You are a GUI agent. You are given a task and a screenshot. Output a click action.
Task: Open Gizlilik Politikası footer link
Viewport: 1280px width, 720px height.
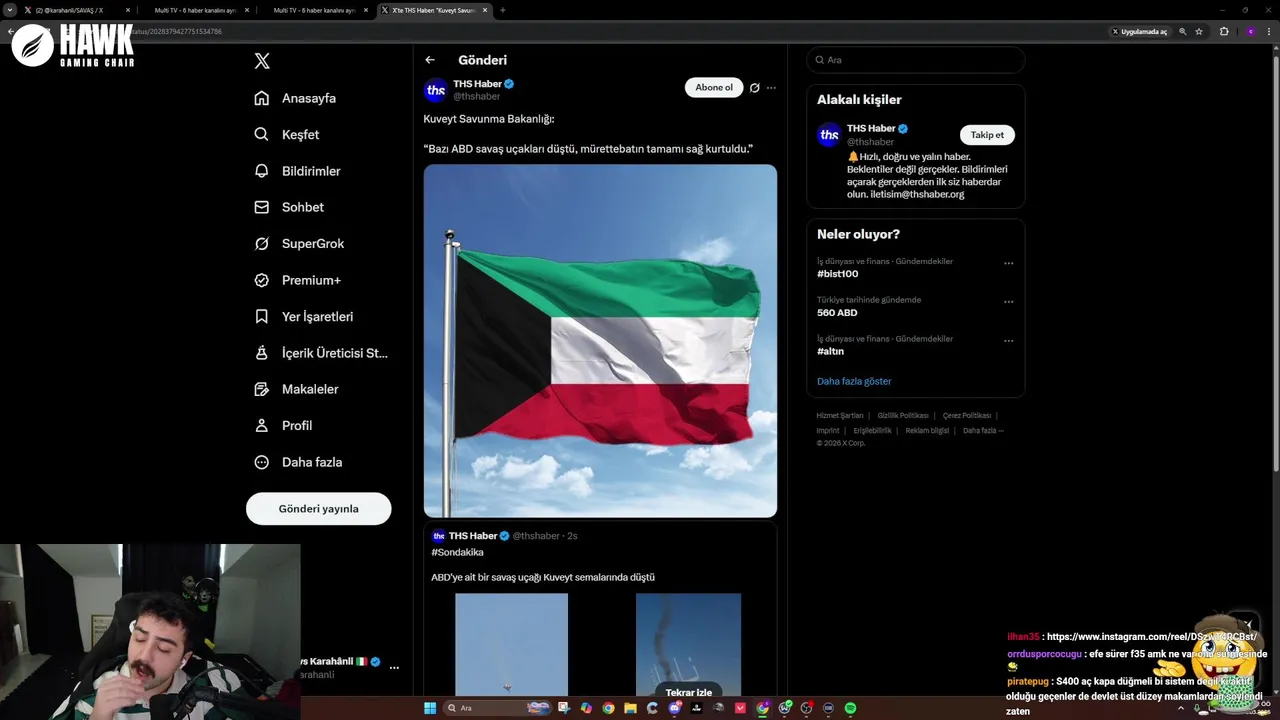(903, 415)
